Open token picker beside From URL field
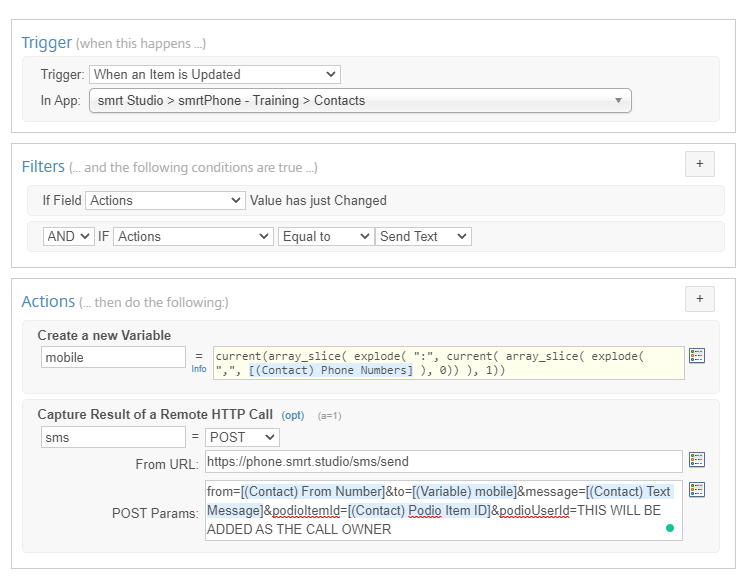Screen dimensions: 747x577 click(x=697, y=460)
